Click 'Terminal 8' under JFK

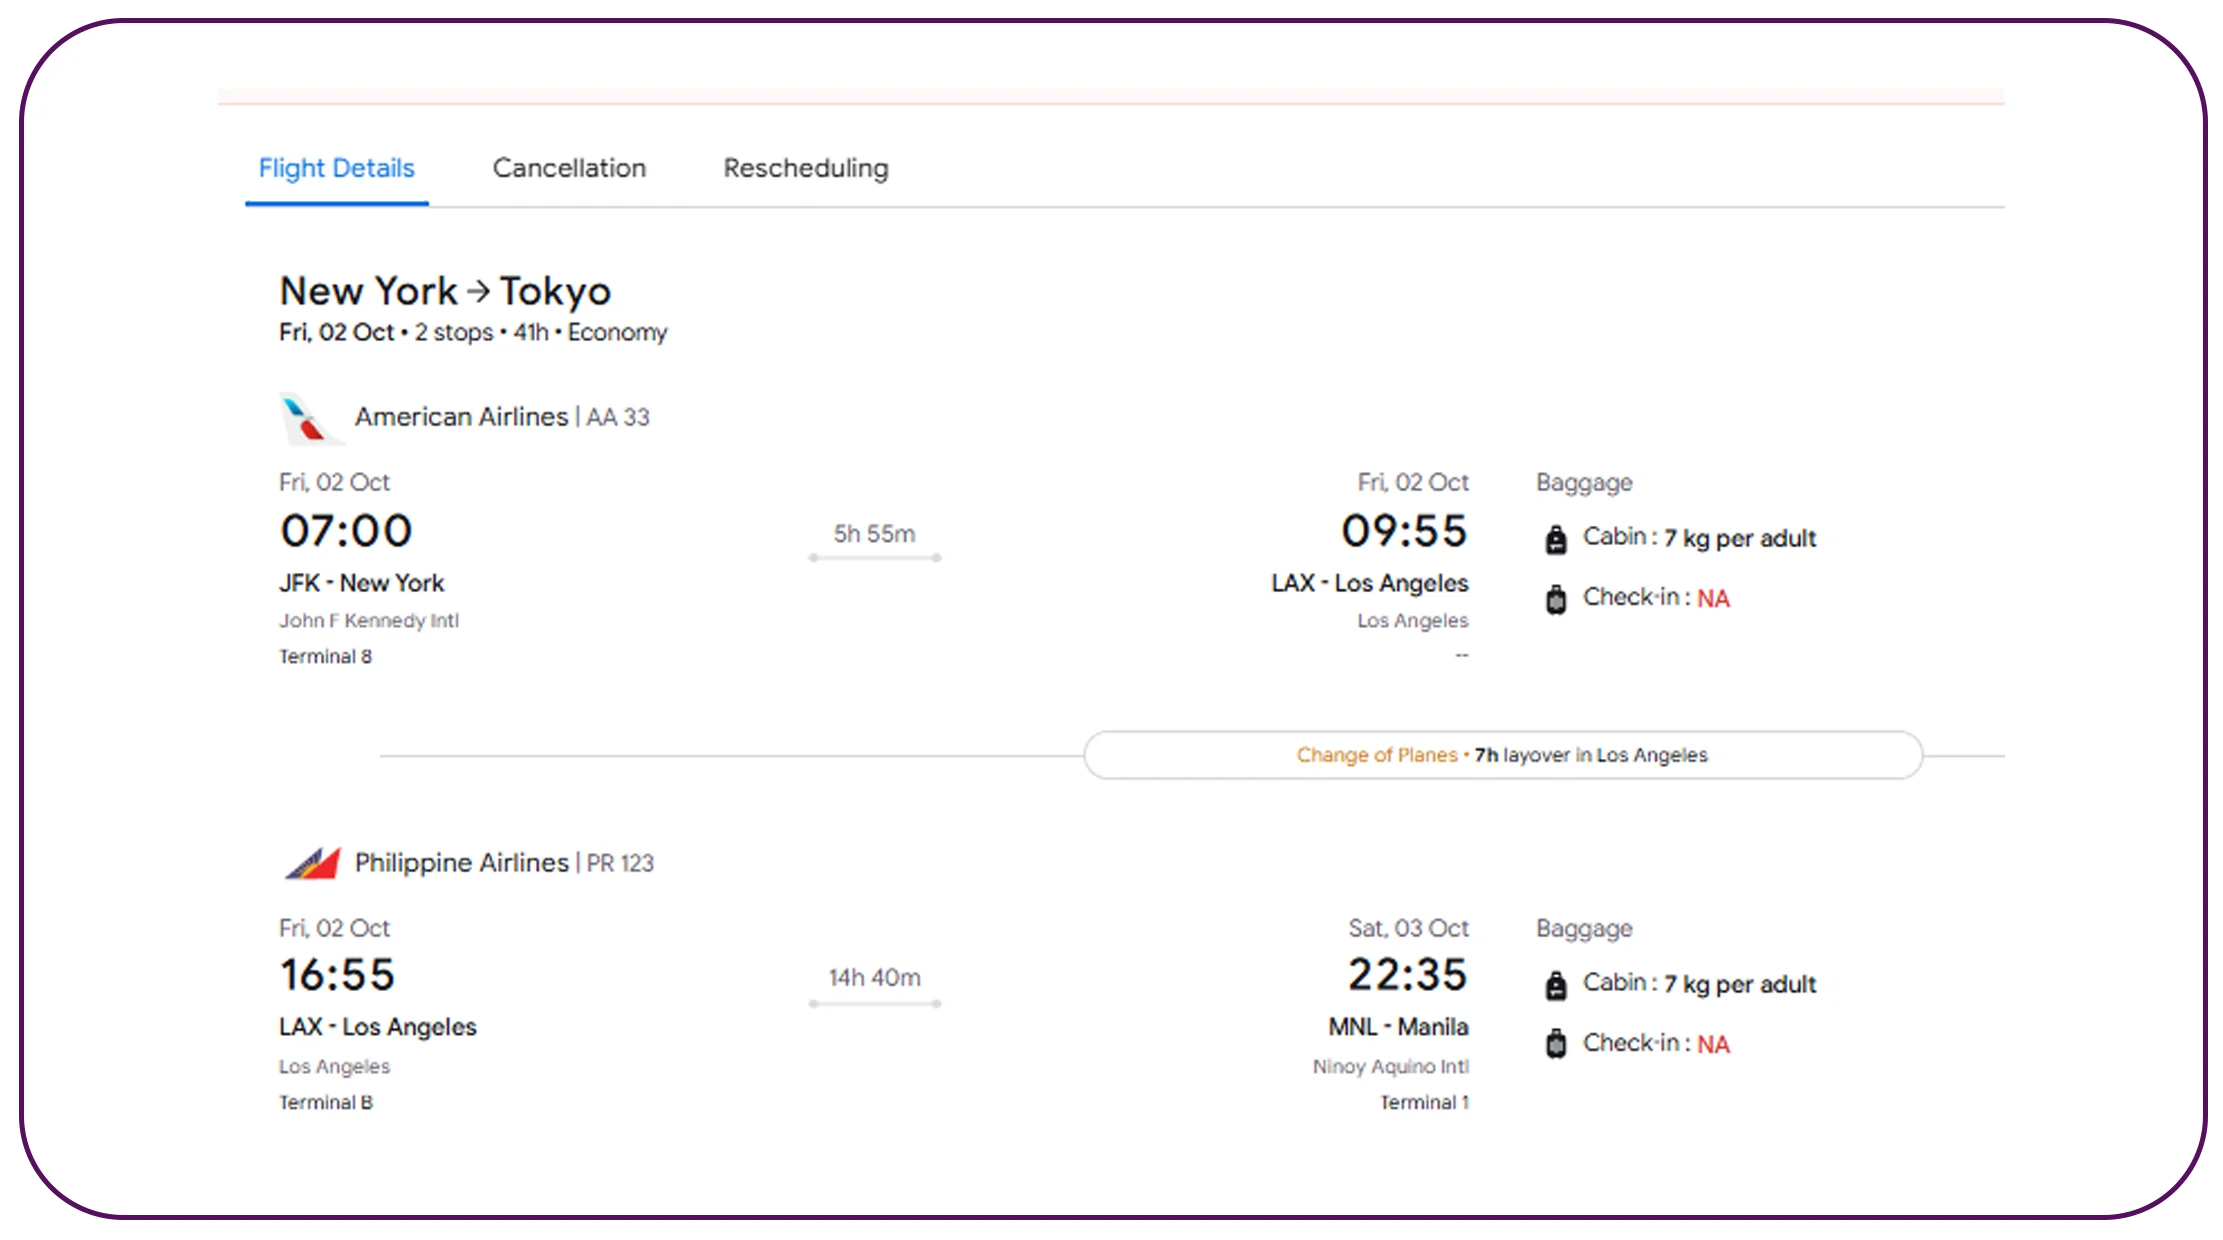(x=326, y=657)
